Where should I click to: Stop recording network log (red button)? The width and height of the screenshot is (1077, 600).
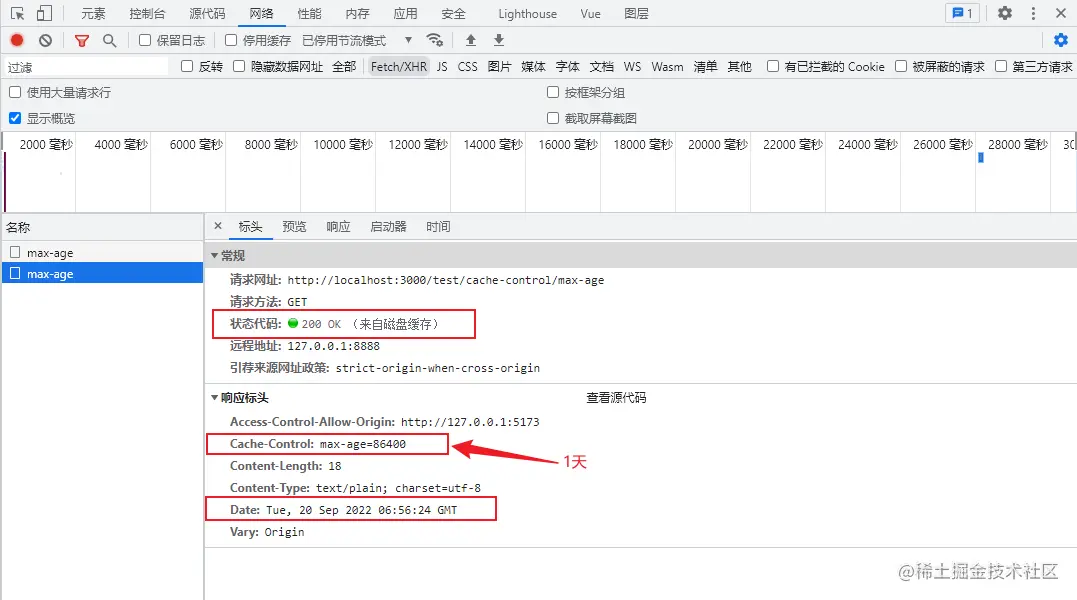click(x=17, y=41)
